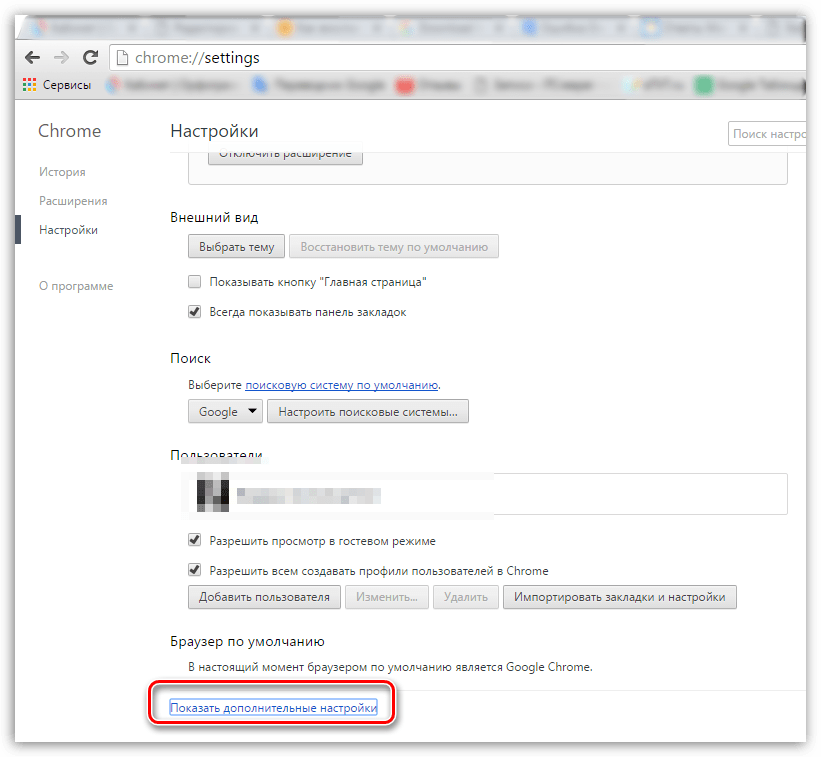This screenshot has height=757, width=821.
Task: Open О программе in sidebar
Action: point(76,286)
